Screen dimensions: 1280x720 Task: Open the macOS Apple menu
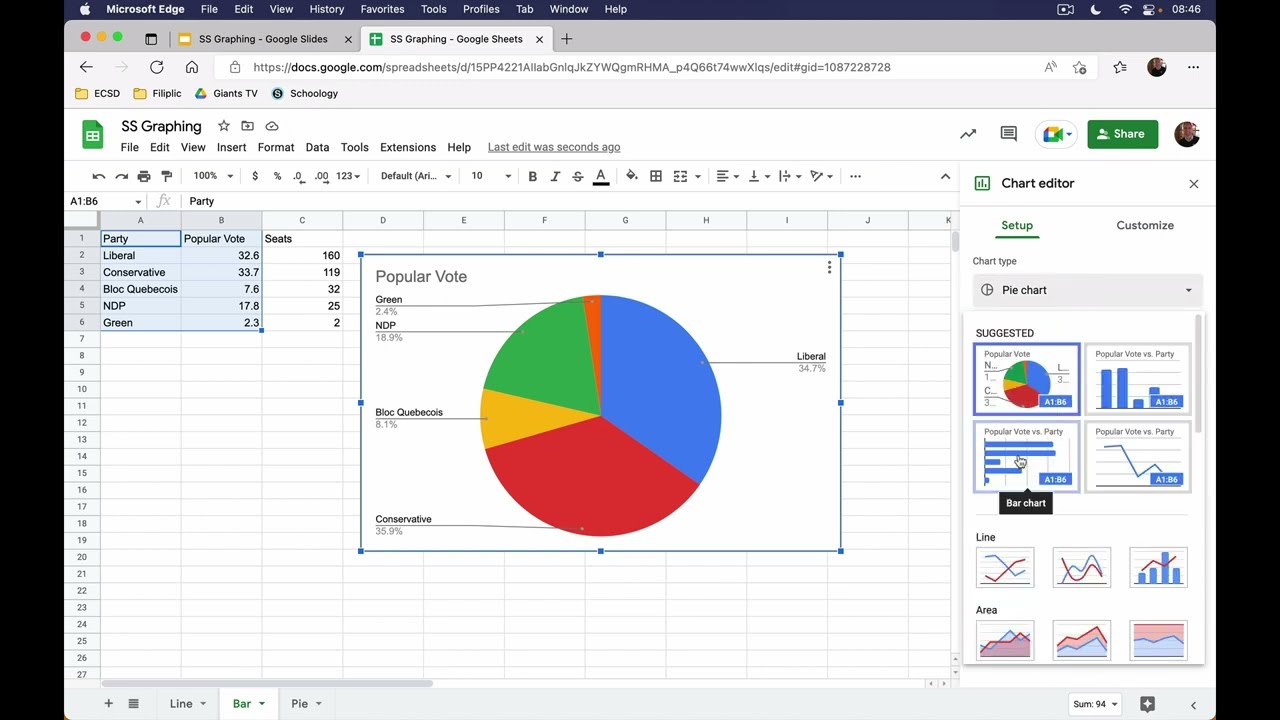pyautogui.click(x=85, y=9)
